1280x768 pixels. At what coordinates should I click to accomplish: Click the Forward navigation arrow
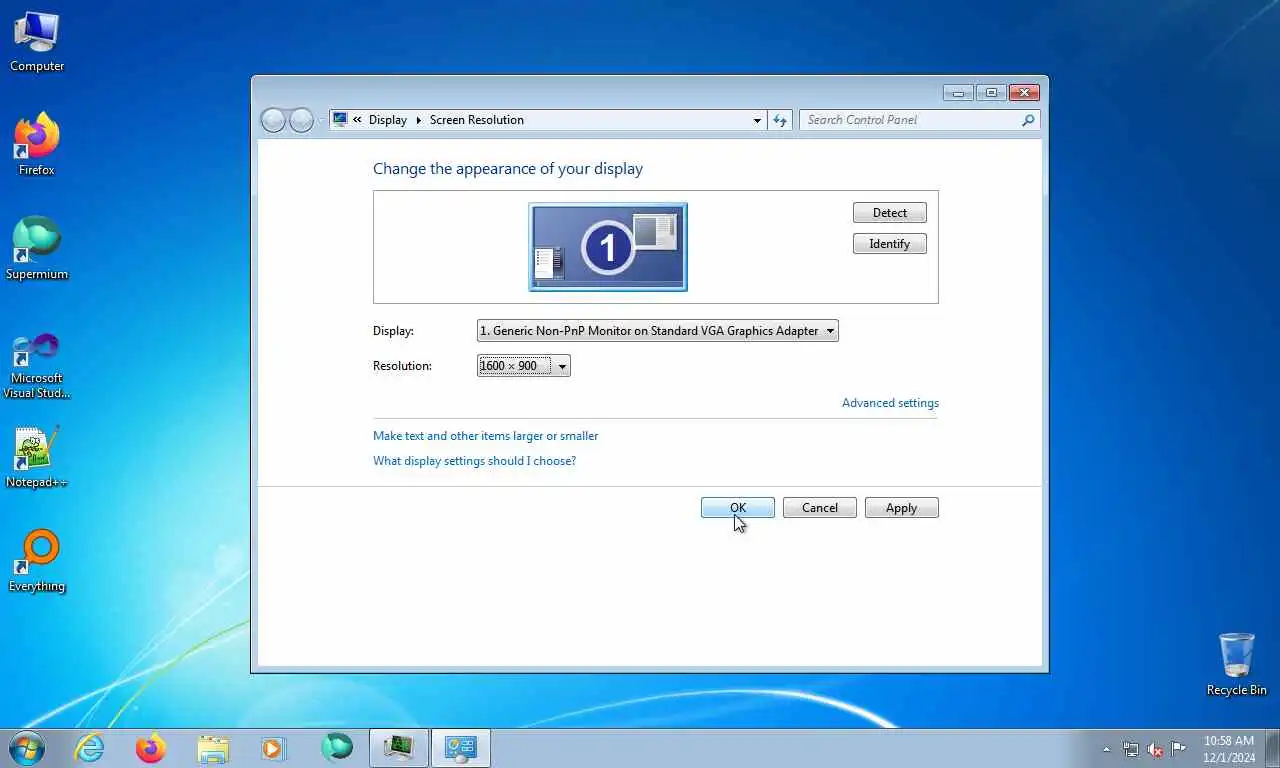point(301,120)
